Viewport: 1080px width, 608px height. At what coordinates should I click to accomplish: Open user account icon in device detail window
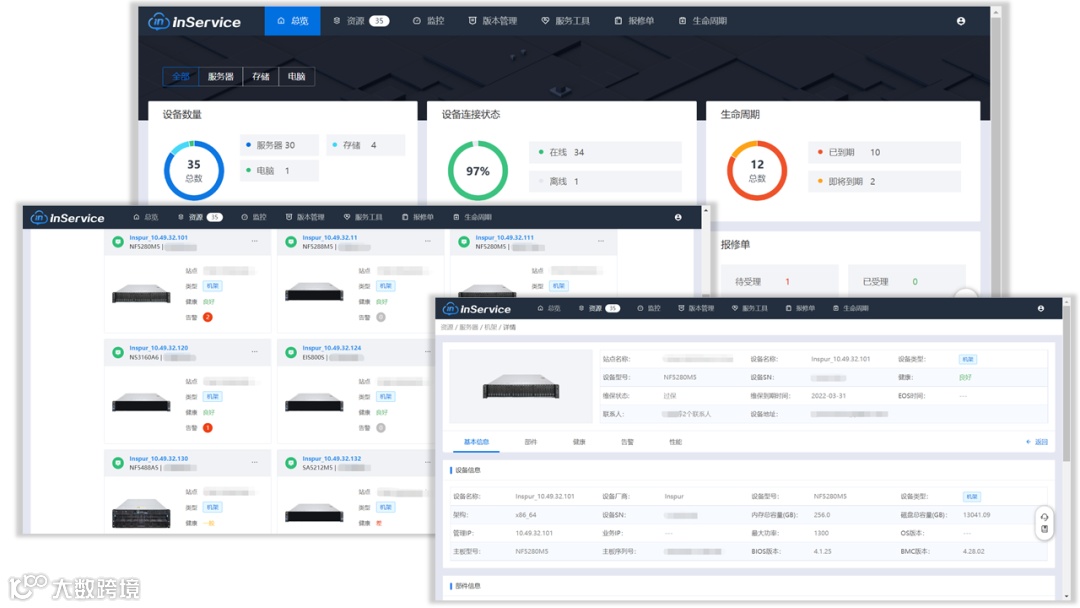(1041, 308)
